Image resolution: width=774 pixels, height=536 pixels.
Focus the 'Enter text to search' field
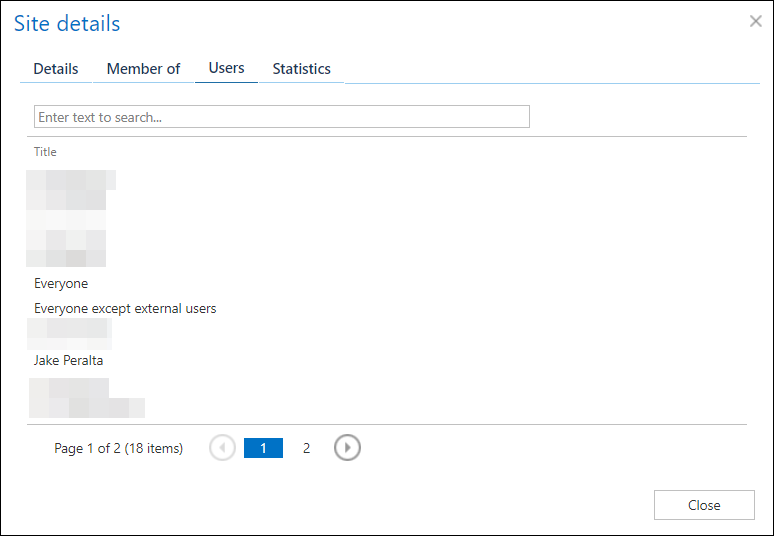tap(281, 117)
